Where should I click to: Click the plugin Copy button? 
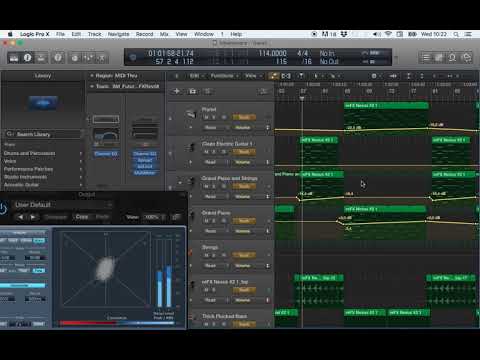pos(82,217)
